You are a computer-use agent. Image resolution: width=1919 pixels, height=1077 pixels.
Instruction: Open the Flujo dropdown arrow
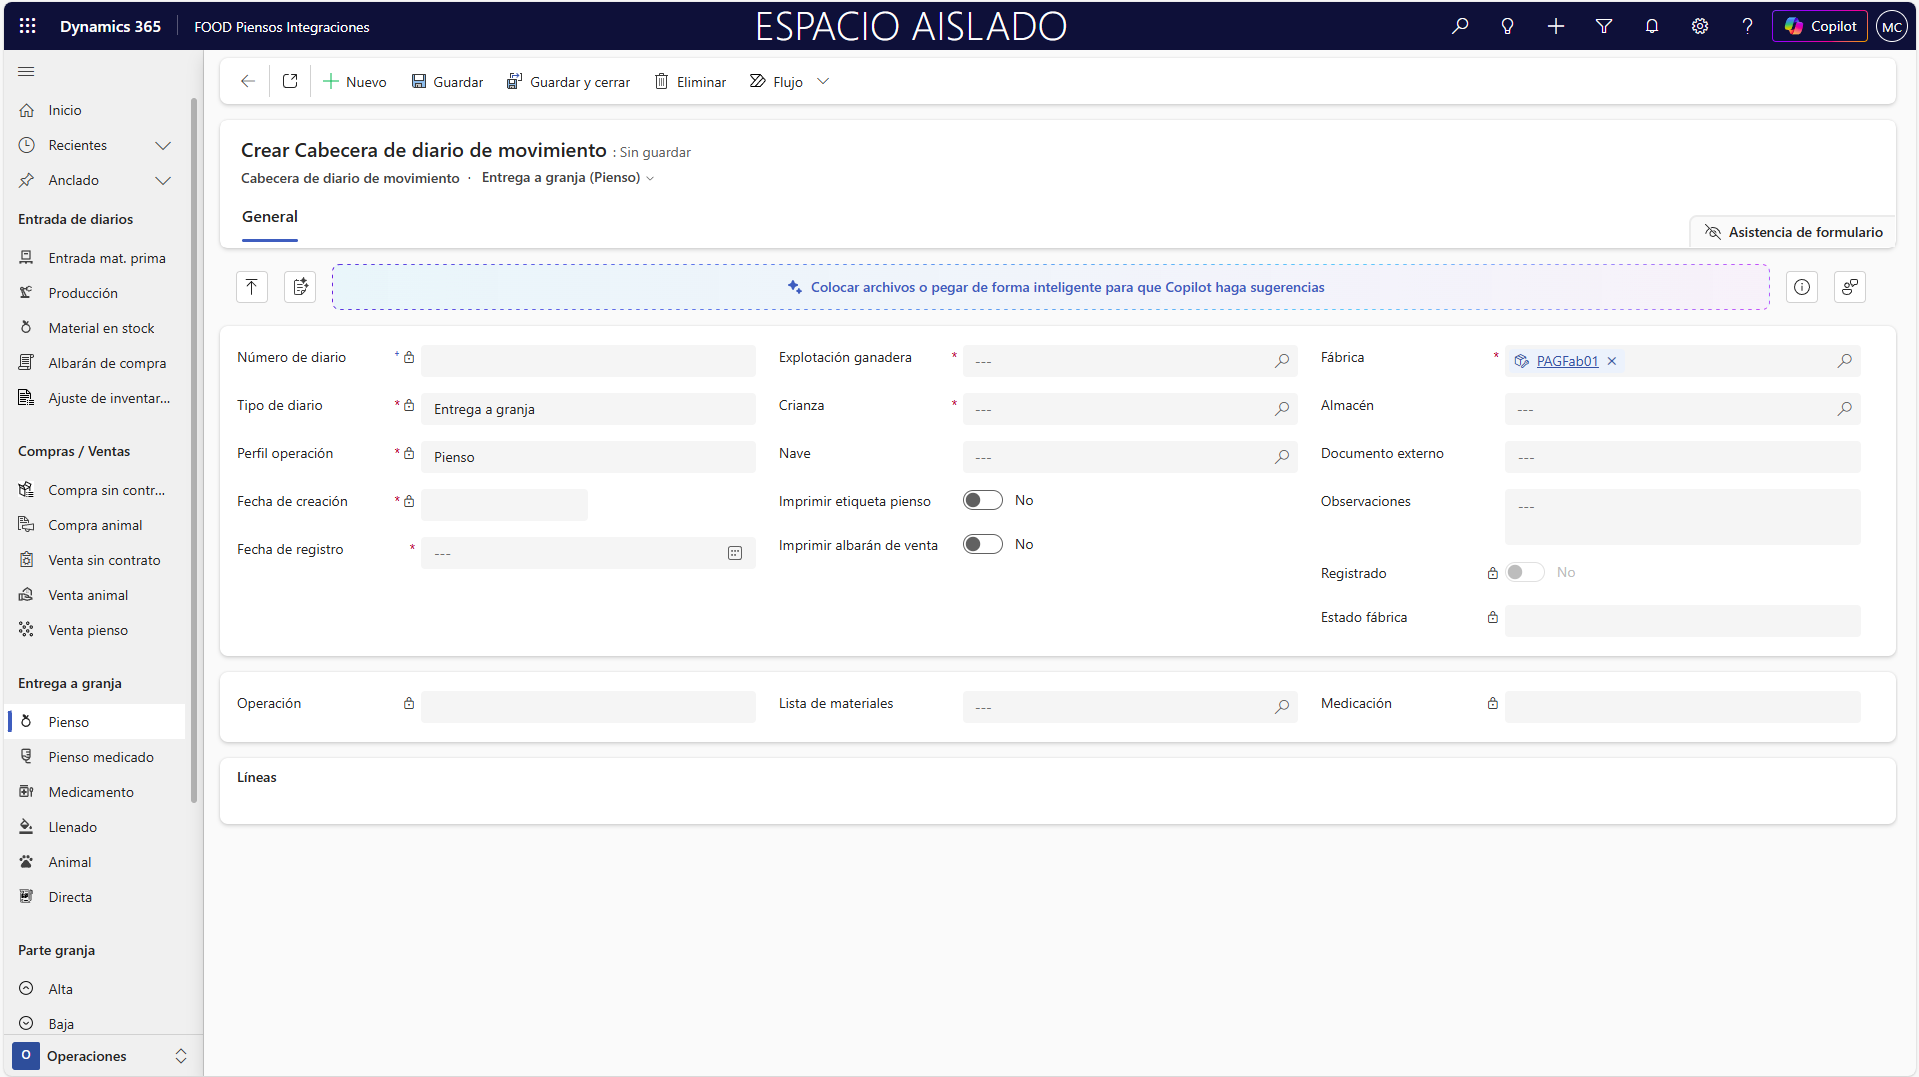tap(823, 82)
